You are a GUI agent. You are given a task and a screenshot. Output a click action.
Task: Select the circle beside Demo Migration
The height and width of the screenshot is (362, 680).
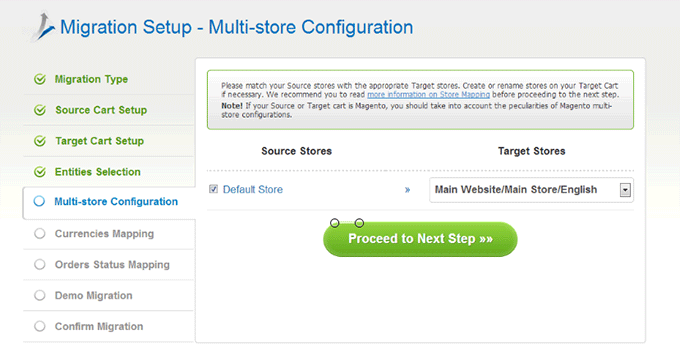point(39,295)
